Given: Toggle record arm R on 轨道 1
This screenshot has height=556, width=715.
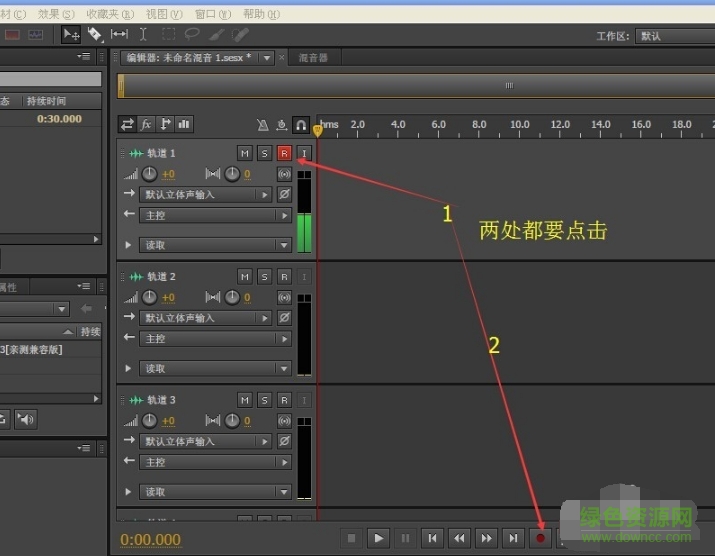Looking at the screenshot, I should click(284, 153).
